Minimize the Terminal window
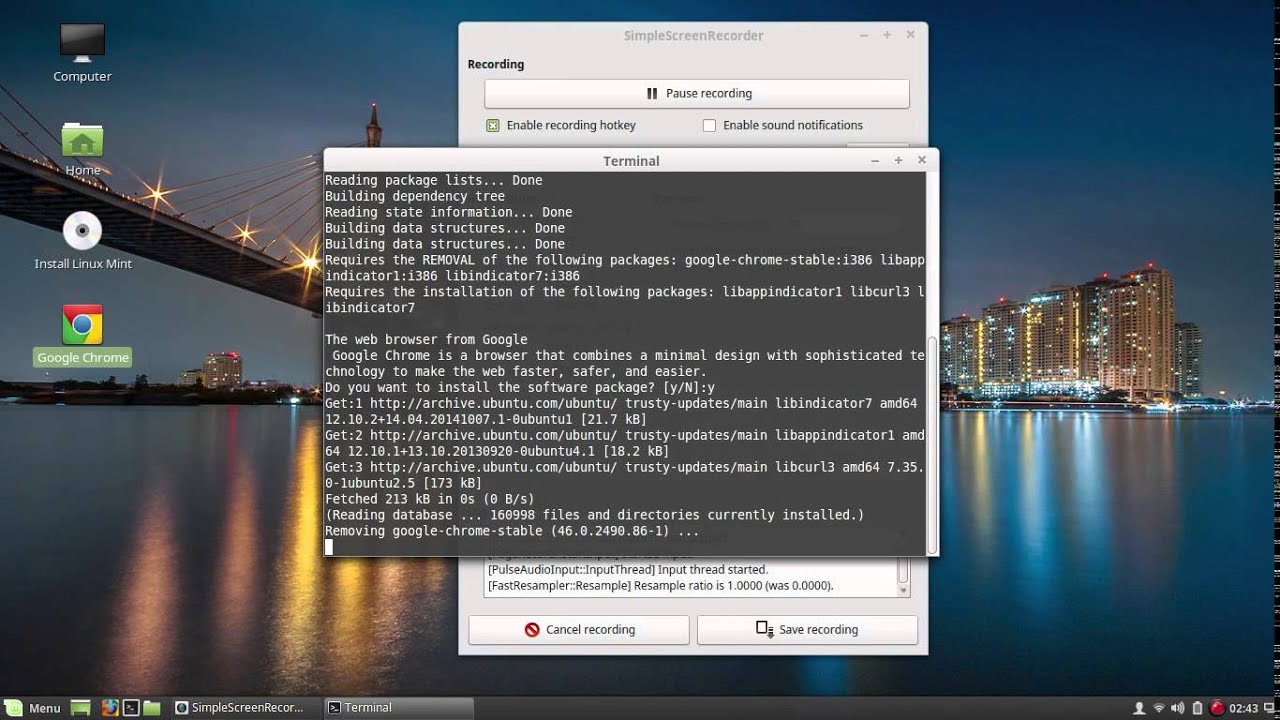 pyautogui.click(x=875, y=160)
